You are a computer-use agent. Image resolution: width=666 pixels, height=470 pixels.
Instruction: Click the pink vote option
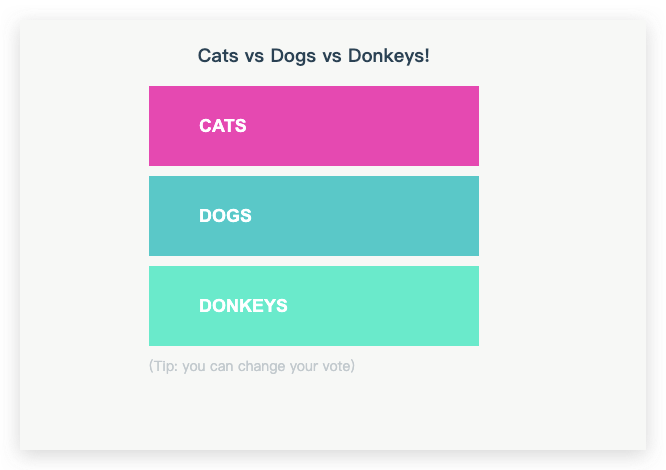pos(313,126)
